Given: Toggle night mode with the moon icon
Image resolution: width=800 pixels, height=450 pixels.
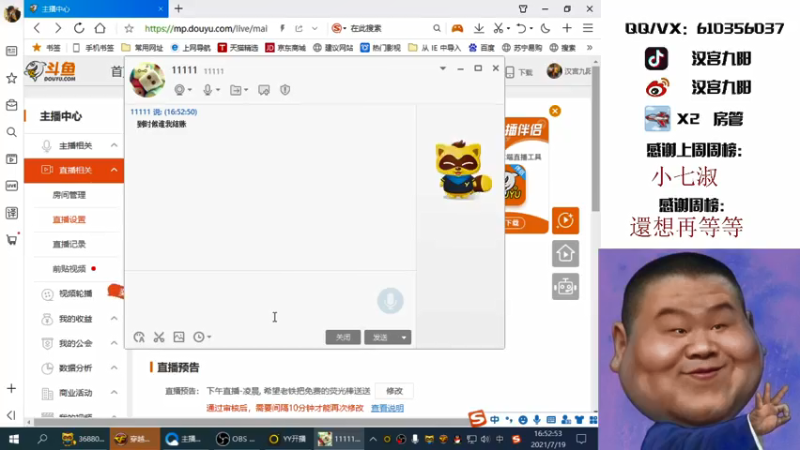Looking at the screenshot, I should coord(545,29).
